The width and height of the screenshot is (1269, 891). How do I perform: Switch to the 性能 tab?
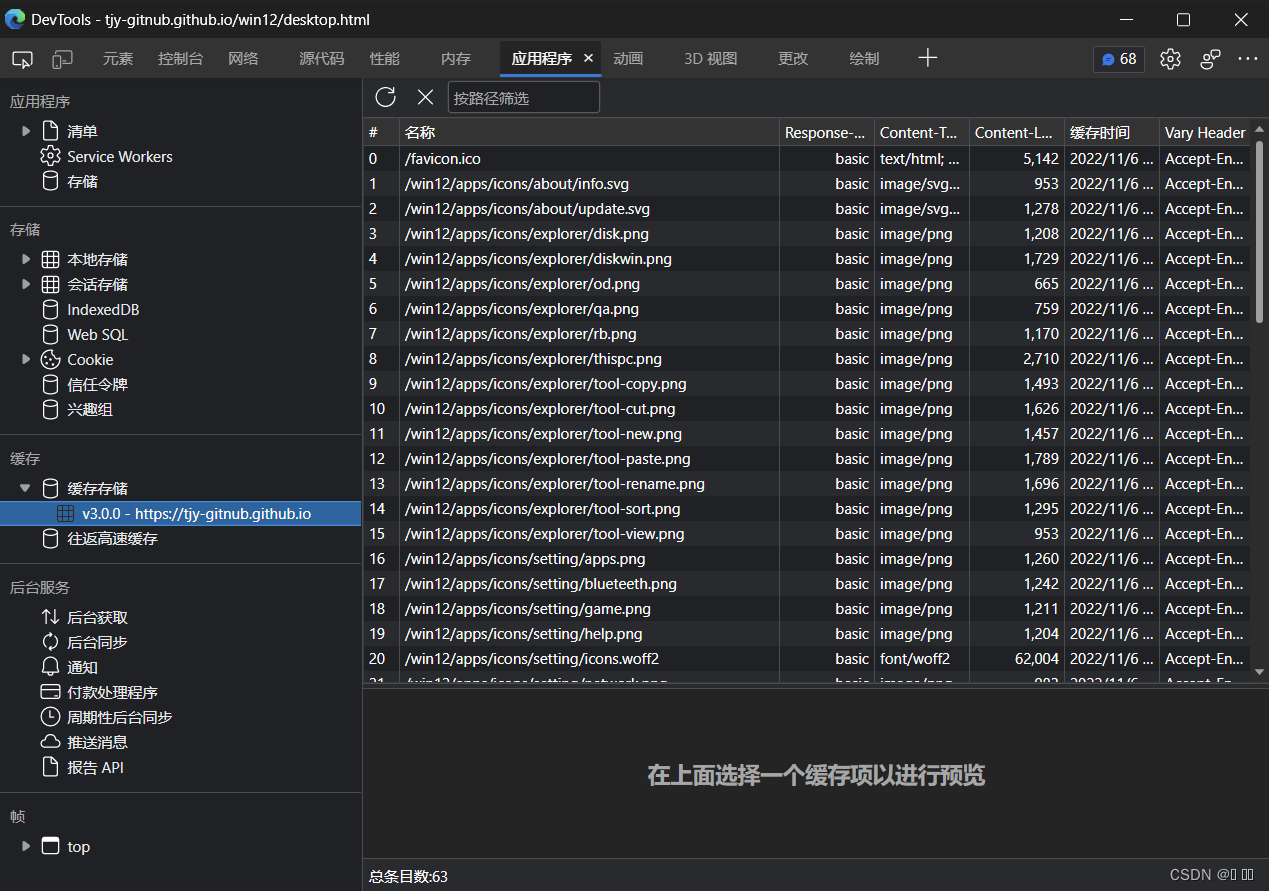pyautogui.click(x=385, y=59)
